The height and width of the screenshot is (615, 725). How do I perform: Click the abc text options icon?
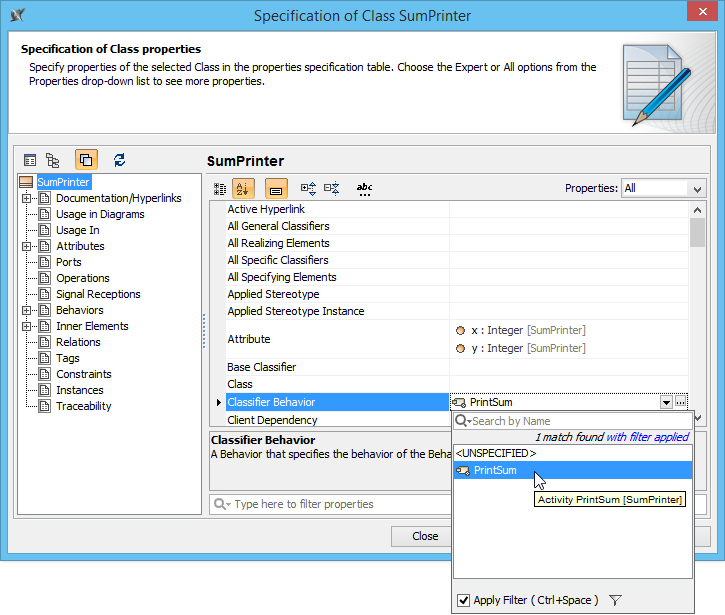364,188
